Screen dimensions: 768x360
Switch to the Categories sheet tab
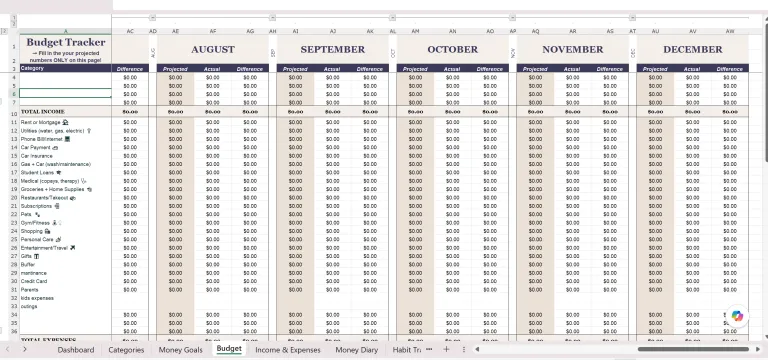[x=126, y=350]
